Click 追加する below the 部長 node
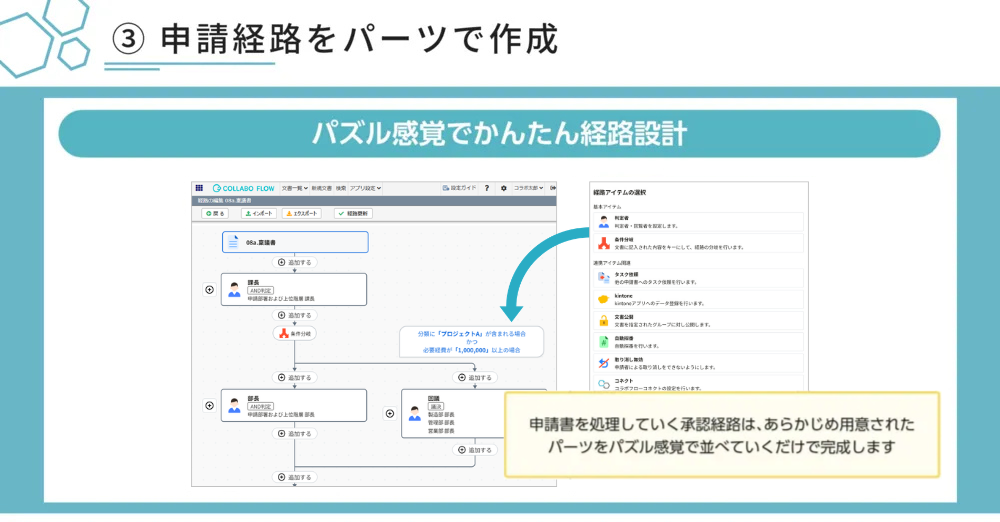 pos(295,434)
